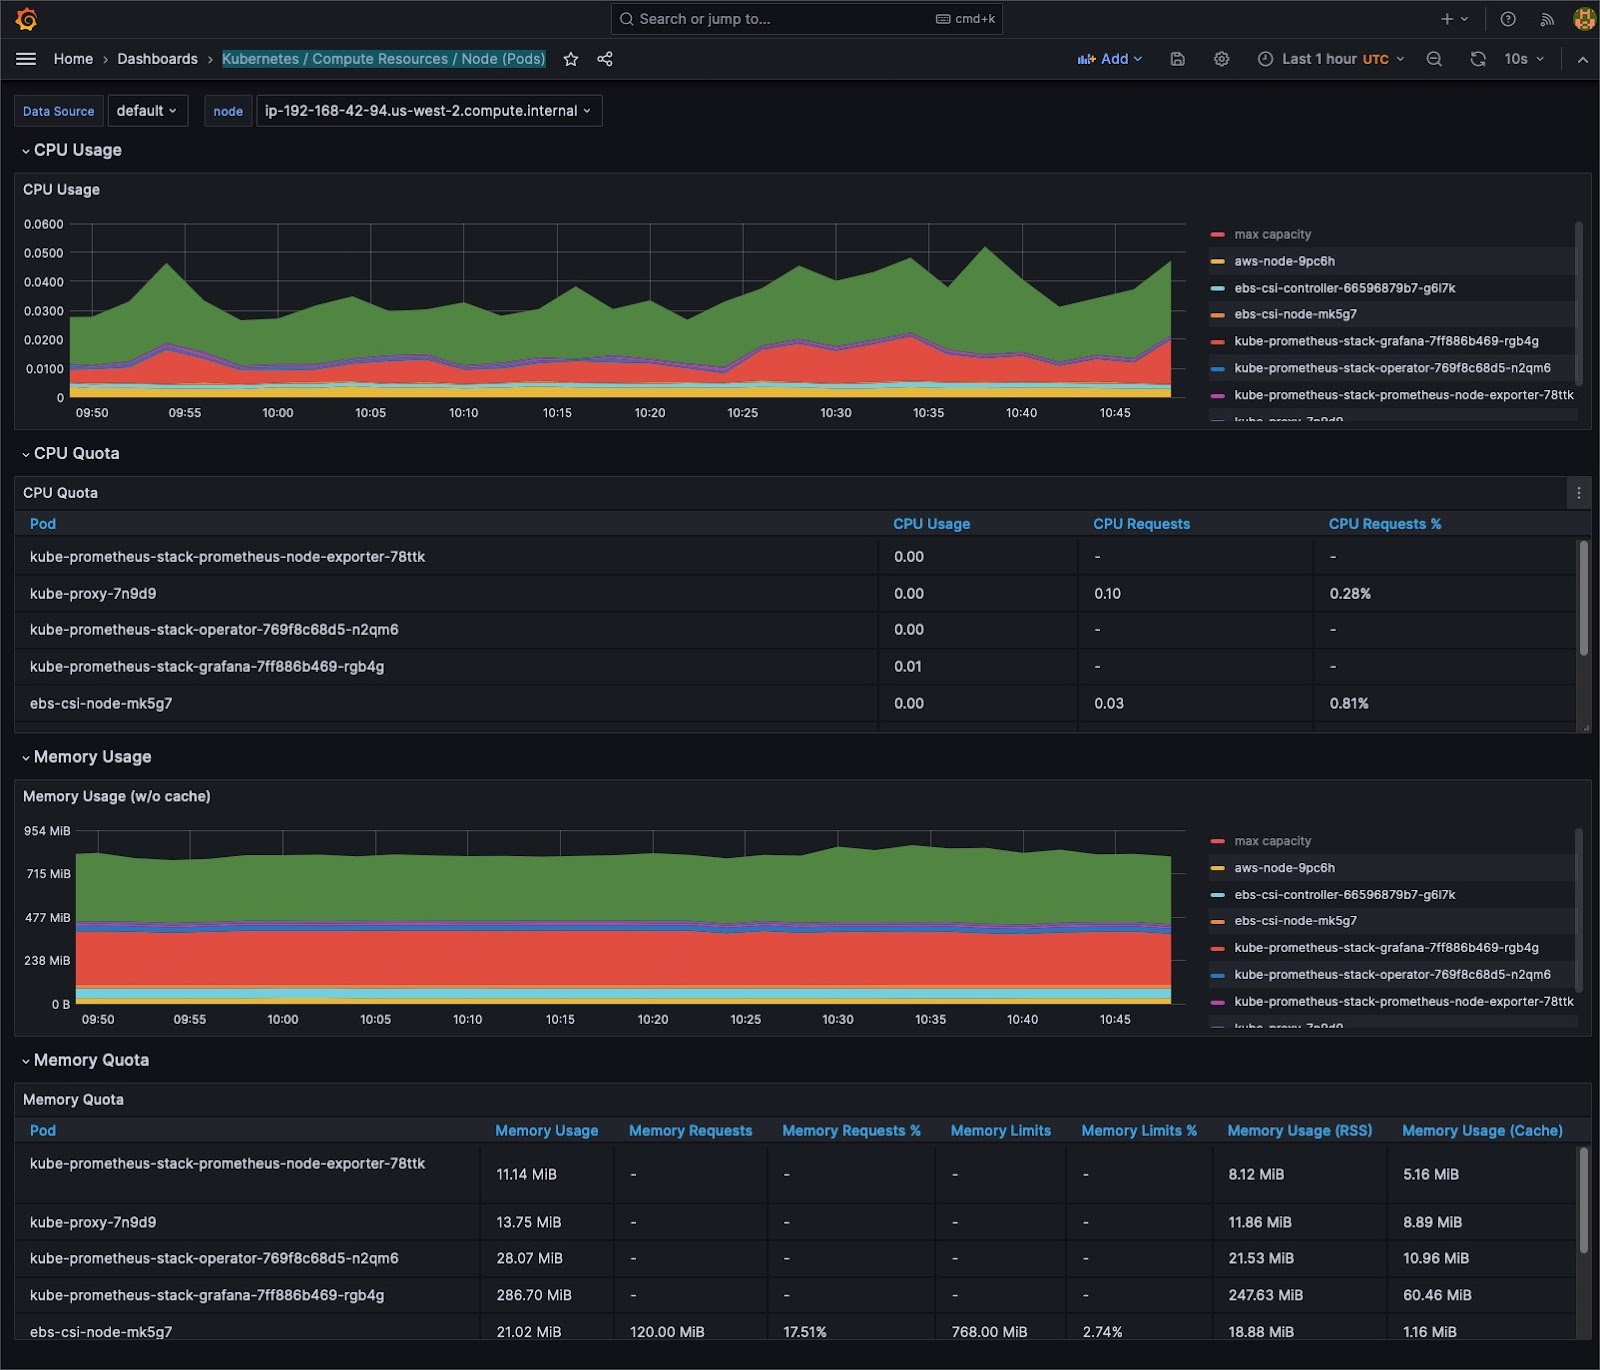Click the Memory Usage (w/o cache) panel title
The image size is (1600, 1370).
(x=117, y=797)
